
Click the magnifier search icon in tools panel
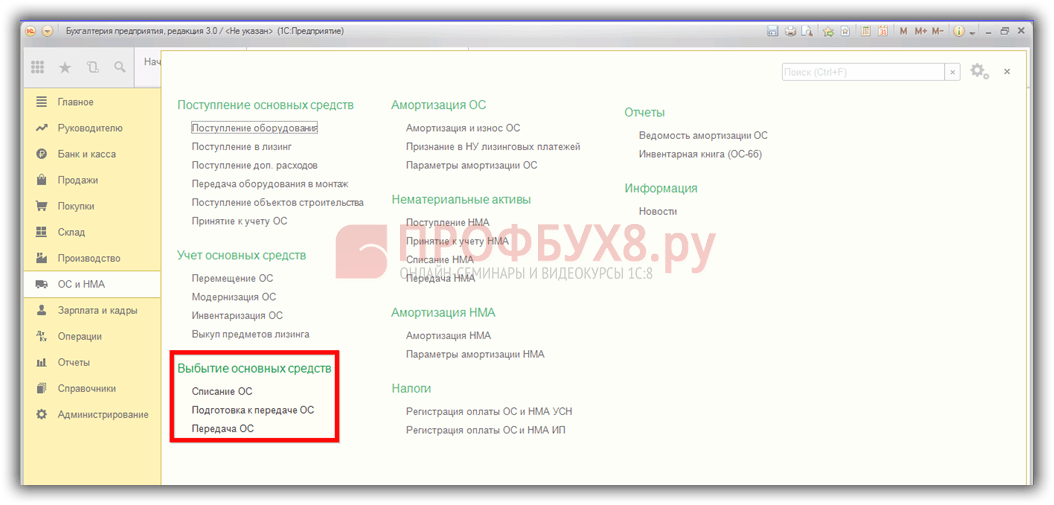[x=119, y=67]
